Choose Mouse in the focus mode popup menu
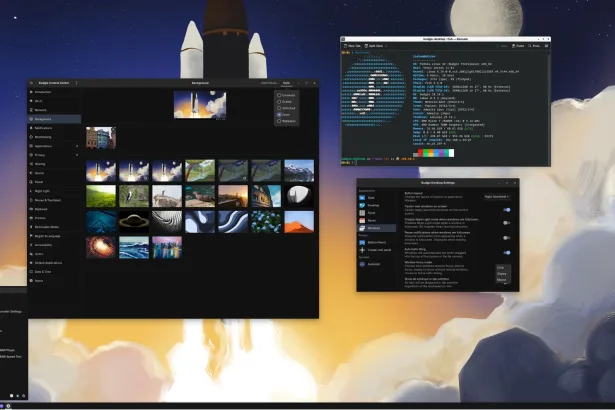 tap(501, 280)
